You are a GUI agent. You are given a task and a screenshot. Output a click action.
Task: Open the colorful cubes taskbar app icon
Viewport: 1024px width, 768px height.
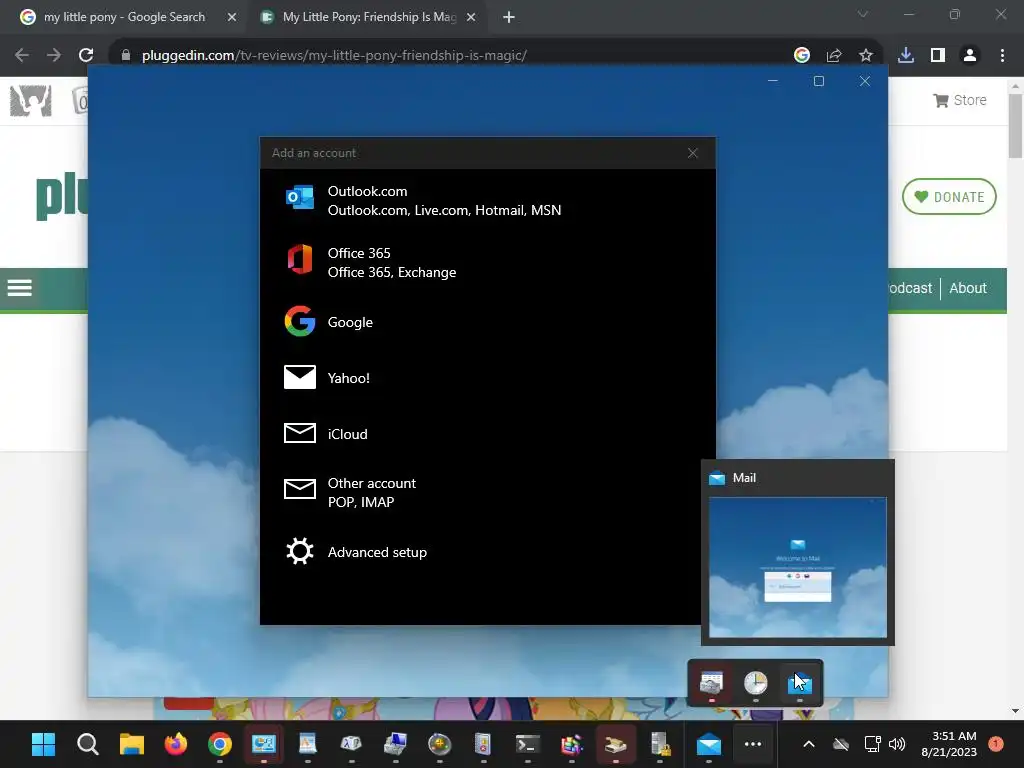tap(571, 744)
